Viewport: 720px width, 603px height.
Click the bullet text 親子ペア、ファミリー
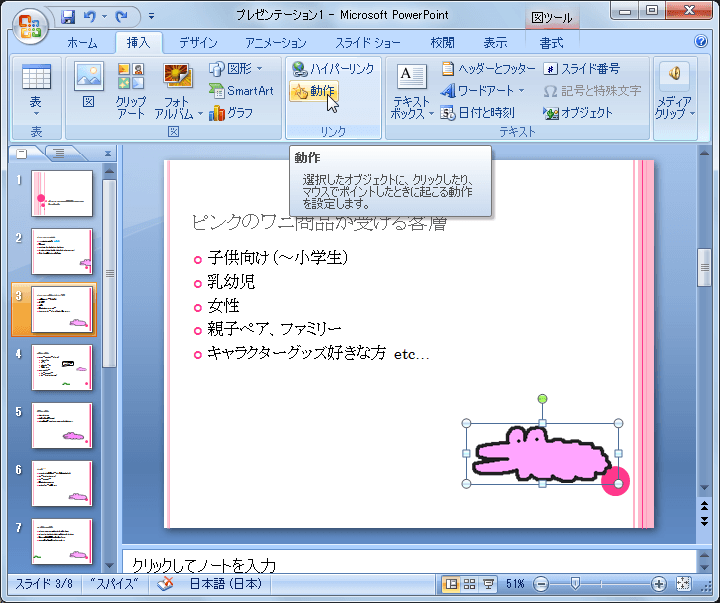(274, 329)
